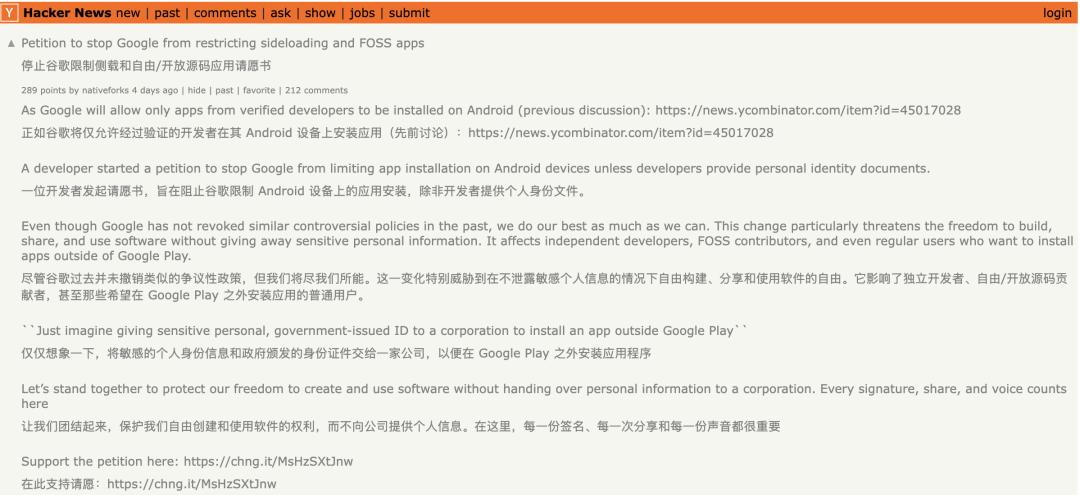Viewport: 1080px width, 495px height.
Task: Open the comments page in header
Action: click(x=225, y=12)
